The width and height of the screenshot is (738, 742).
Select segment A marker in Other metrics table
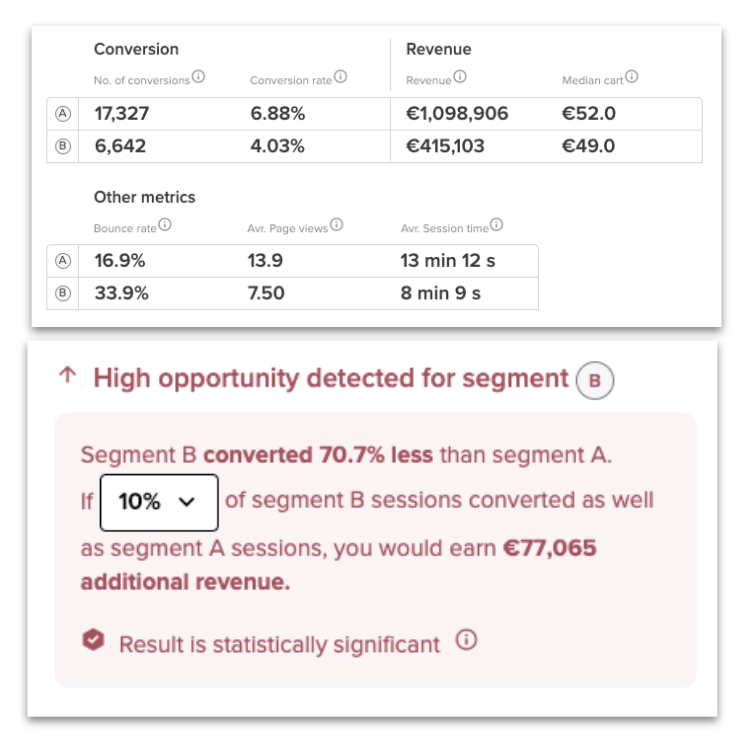pyautogui.click(x=63, y=261)
